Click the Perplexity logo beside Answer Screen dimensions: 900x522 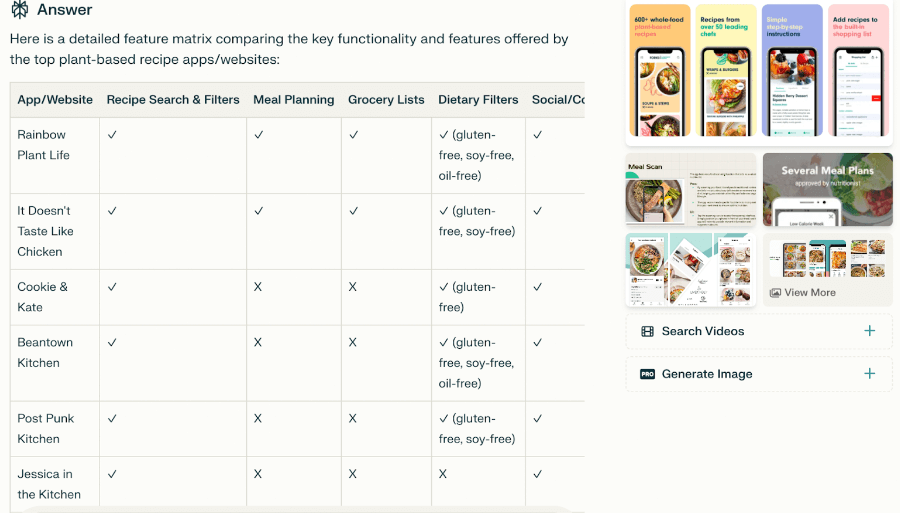20,9
